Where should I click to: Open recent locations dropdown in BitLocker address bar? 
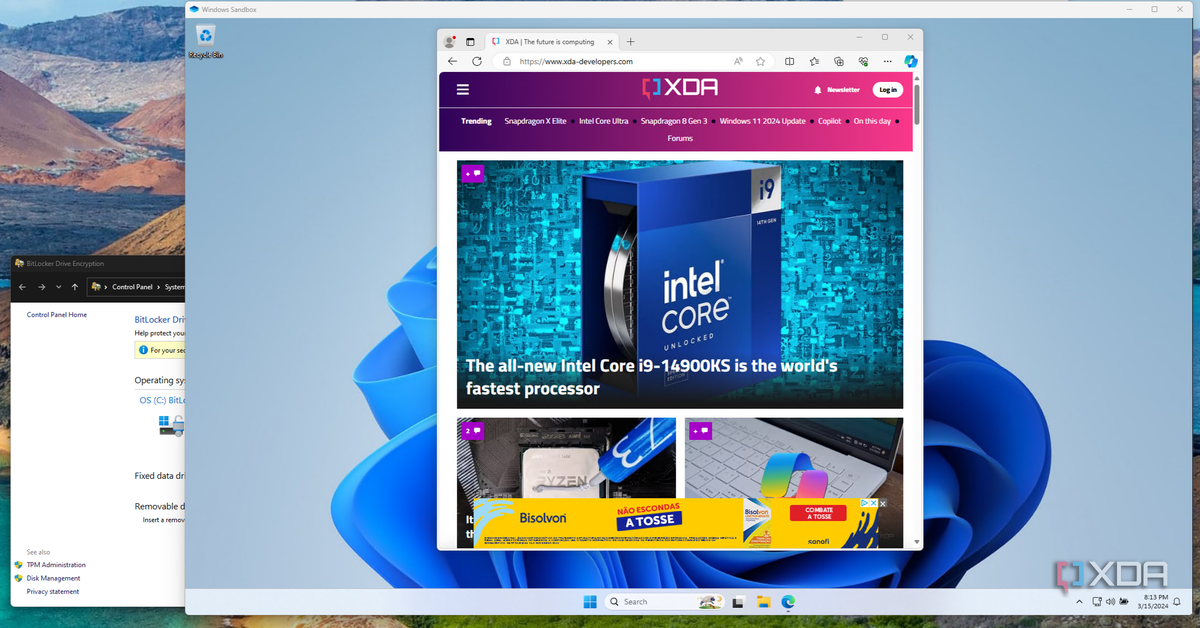[61, 287]
